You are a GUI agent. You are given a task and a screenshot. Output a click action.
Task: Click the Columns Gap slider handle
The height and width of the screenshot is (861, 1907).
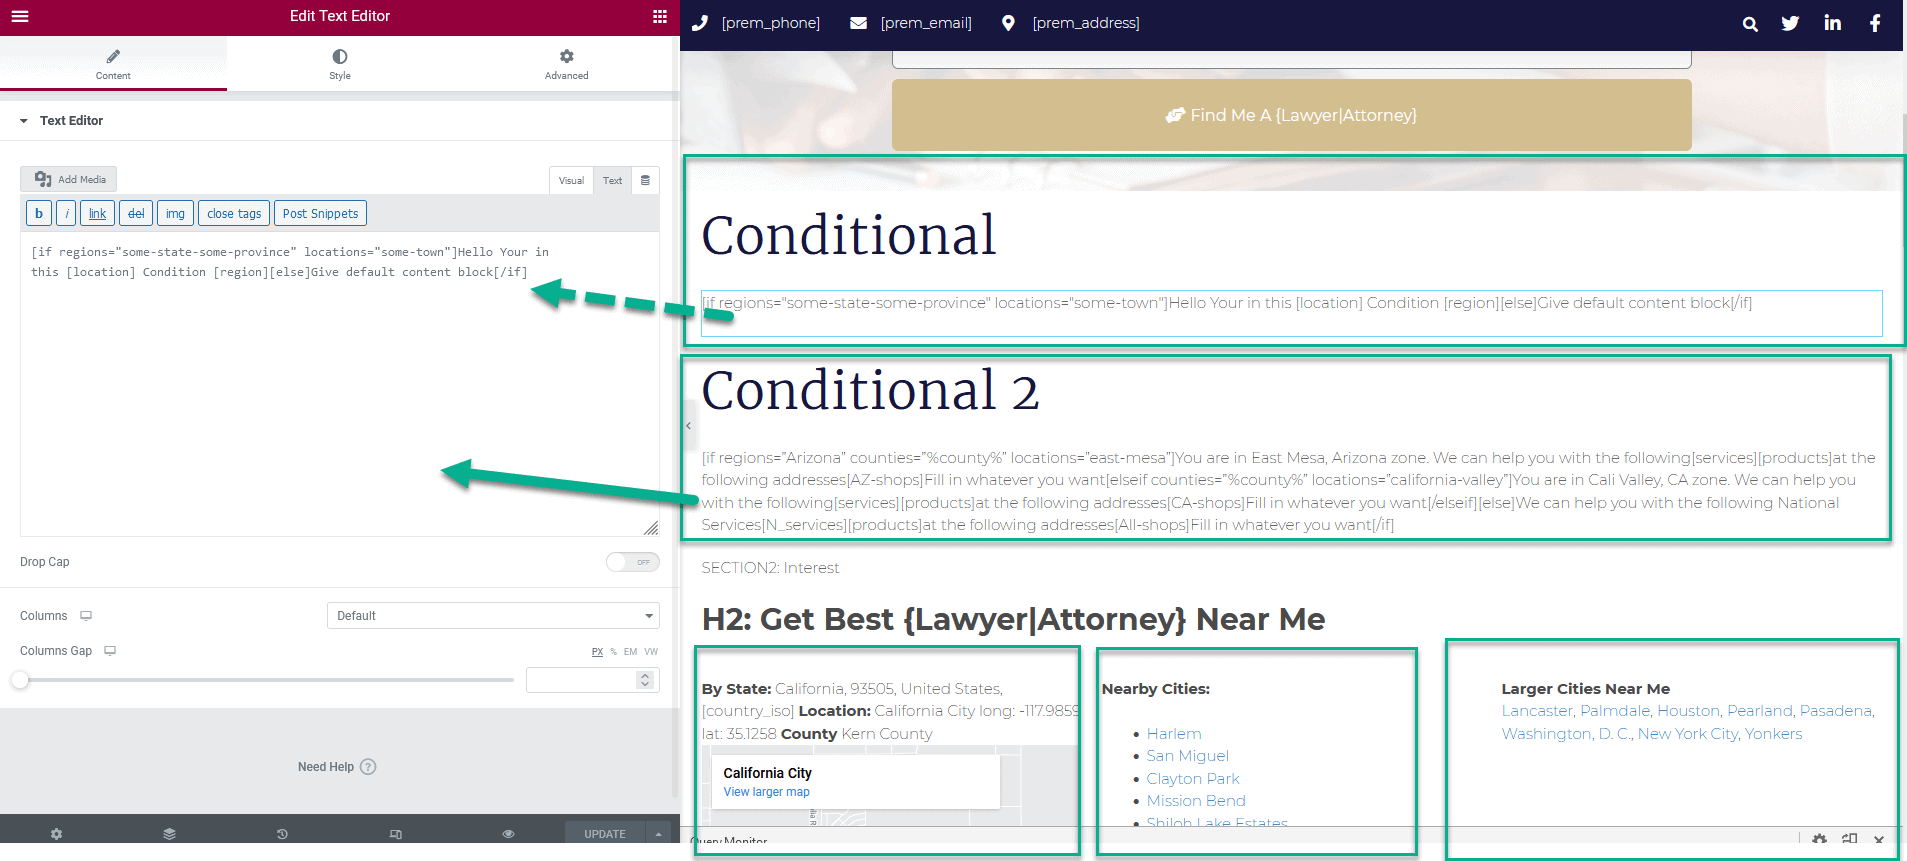click(20, 680)
